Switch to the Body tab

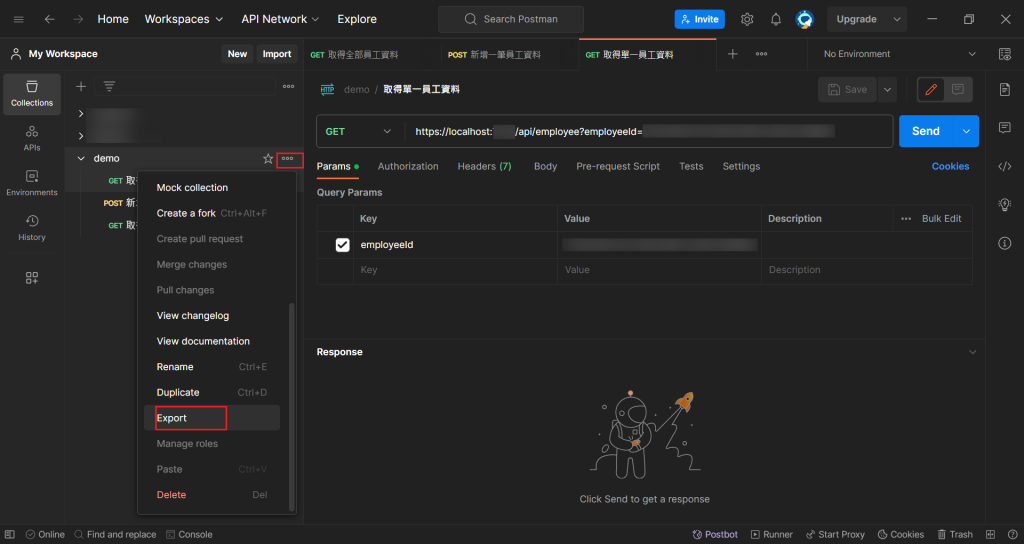click(x=545, y=167)
